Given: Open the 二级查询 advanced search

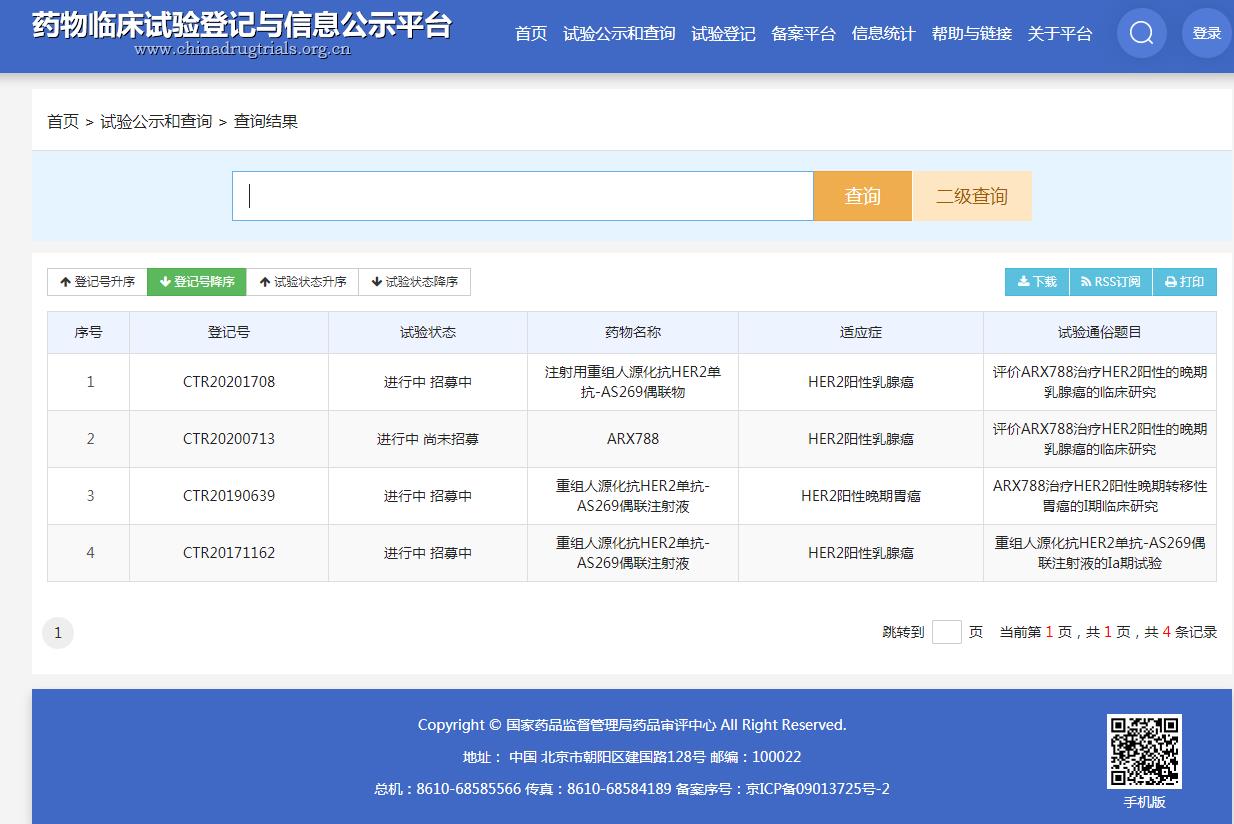Looking at the screenshot, I should click(x=971, y=196).
